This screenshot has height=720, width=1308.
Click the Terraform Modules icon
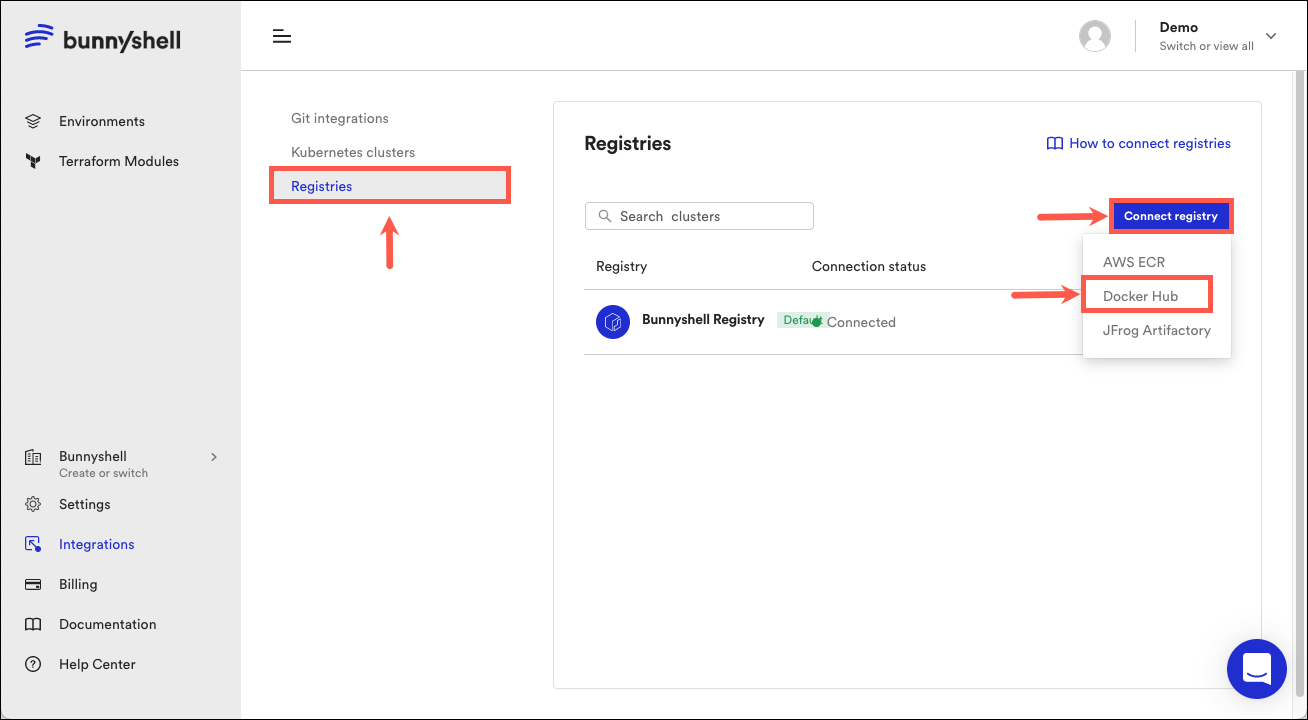[33, 161]
